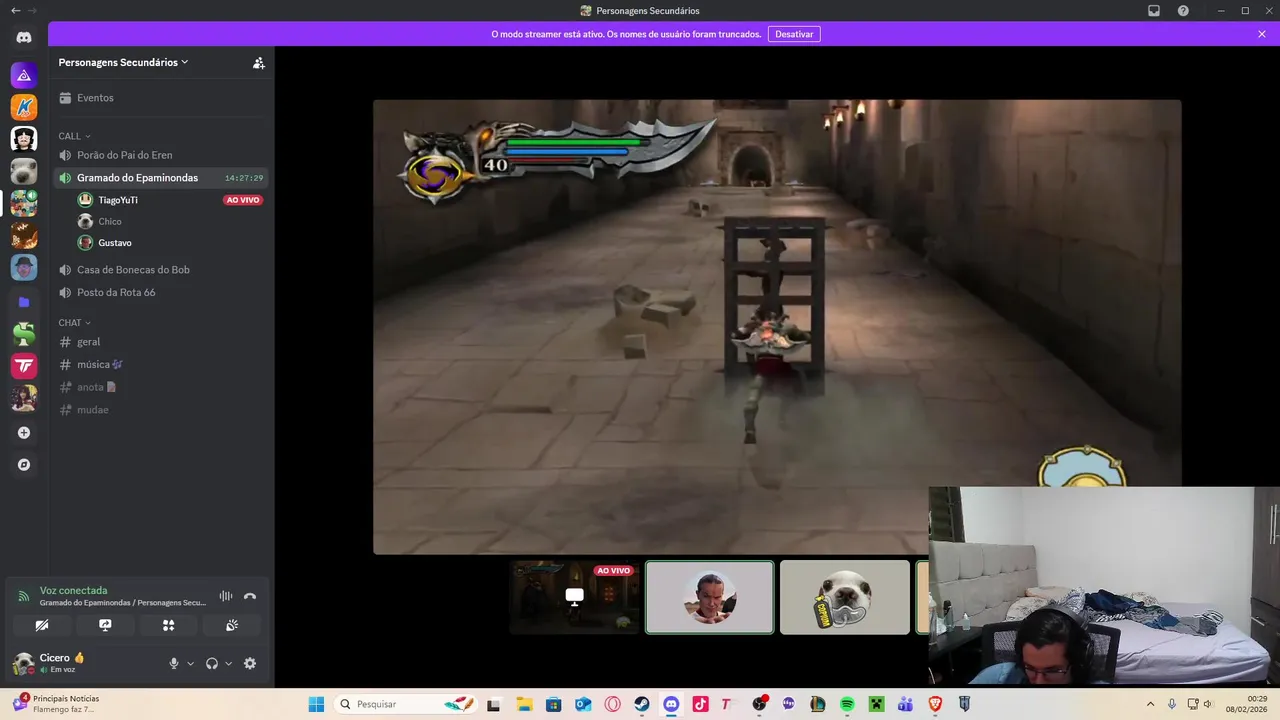Click the invite people icon
The width and height of the screenshot is (1280, 720).
point(258,62)
